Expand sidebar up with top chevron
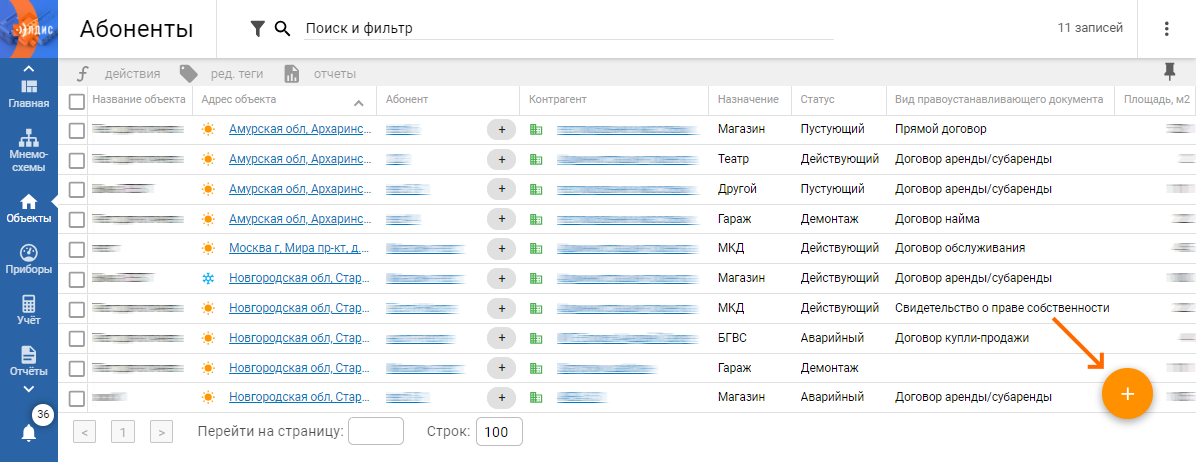 [29, 69]
